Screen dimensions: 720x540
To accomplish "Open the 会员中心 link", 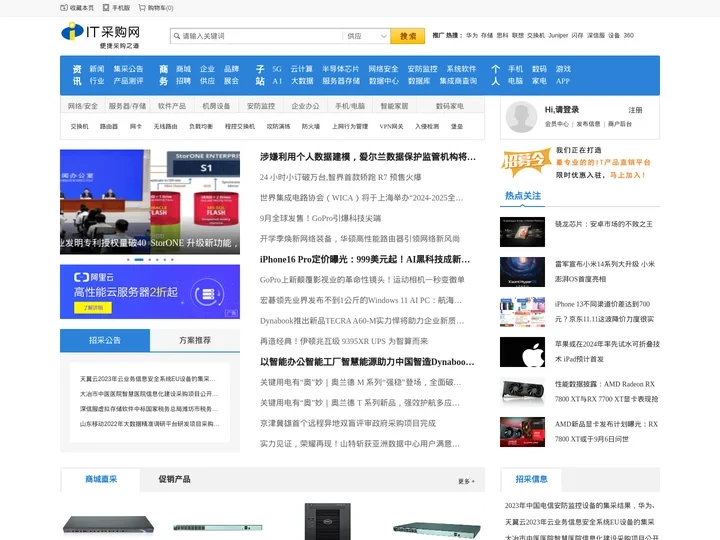I will pyautogui.click(x=557, y=124).
